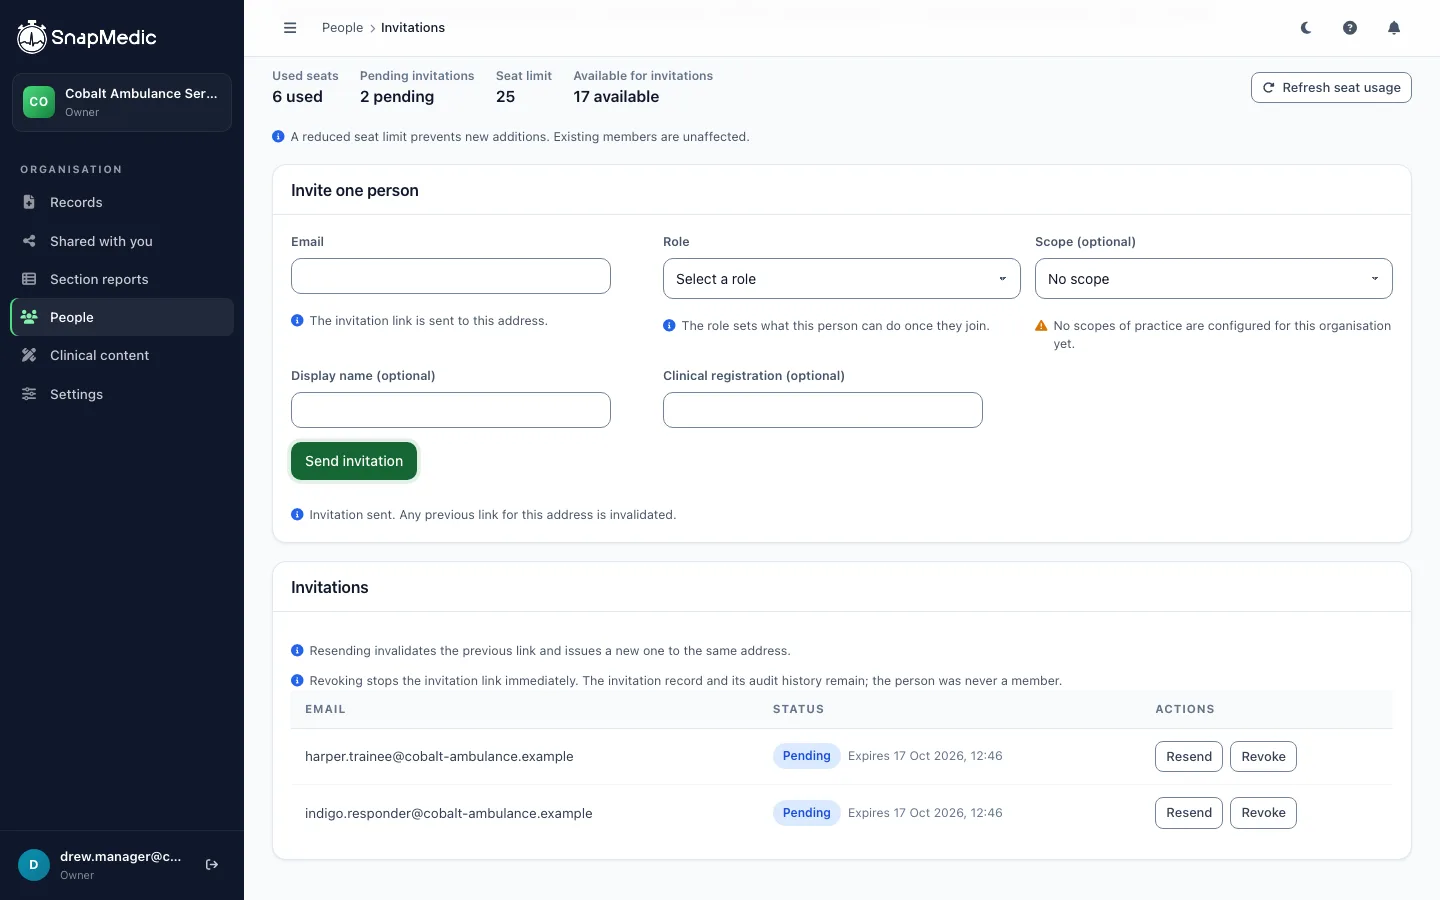
Task: Toggle the hamburger sidebar menu icon
Action: coord(290,28)
